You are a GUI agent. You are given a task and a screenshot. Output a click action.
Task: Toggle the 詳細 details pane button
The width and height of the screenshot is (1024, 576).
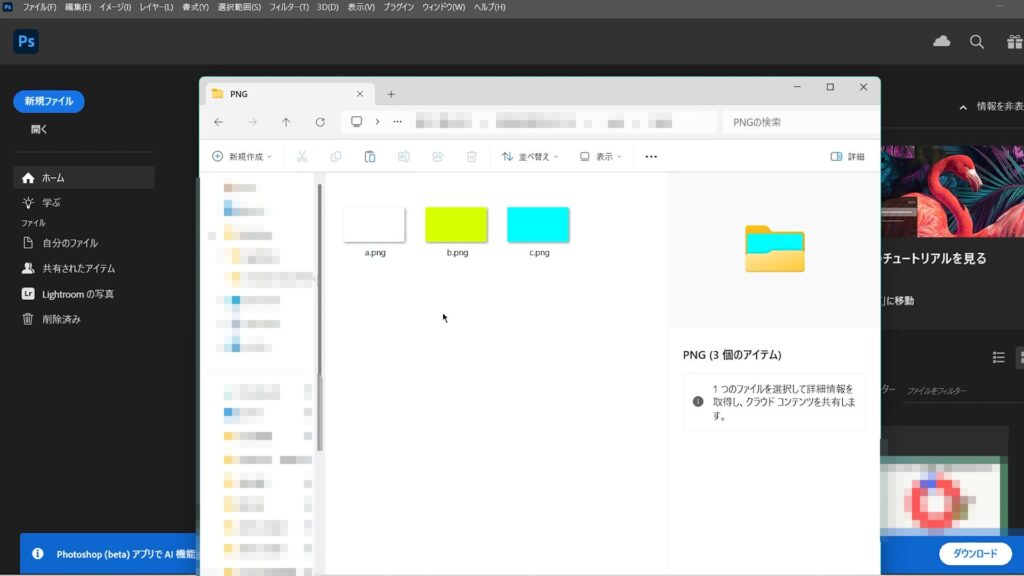point(847,157)
